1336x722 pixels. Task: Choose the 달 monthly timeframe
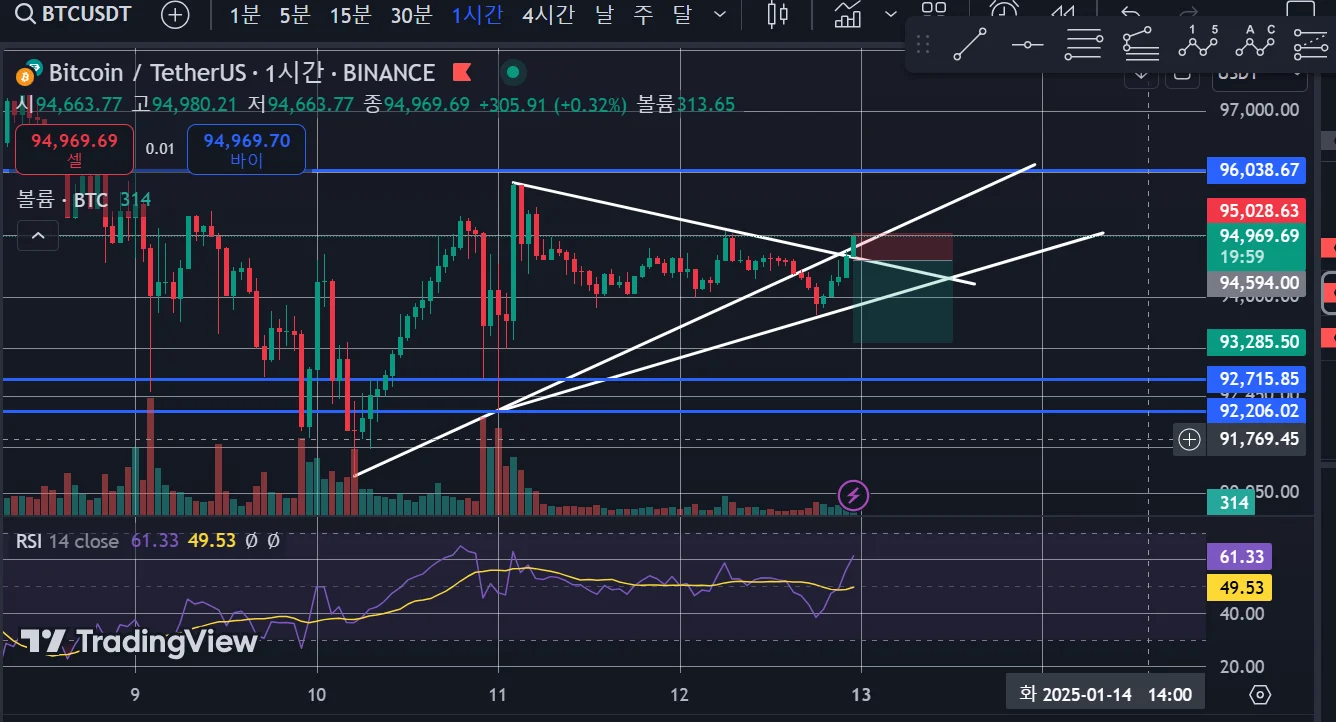tap(682, 14)
